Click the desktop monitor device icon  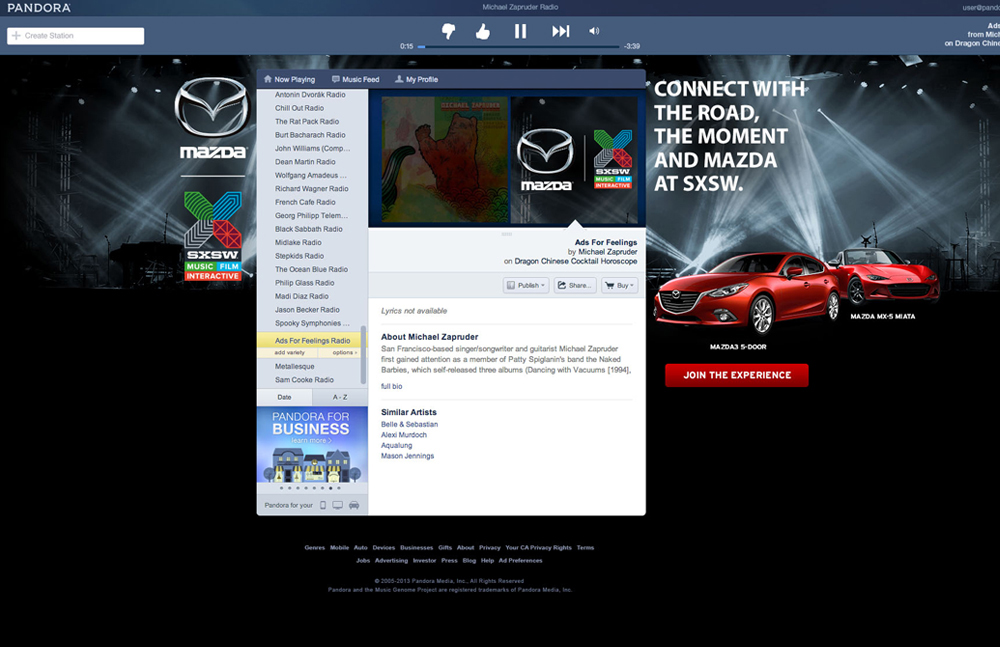pos(337,505)
